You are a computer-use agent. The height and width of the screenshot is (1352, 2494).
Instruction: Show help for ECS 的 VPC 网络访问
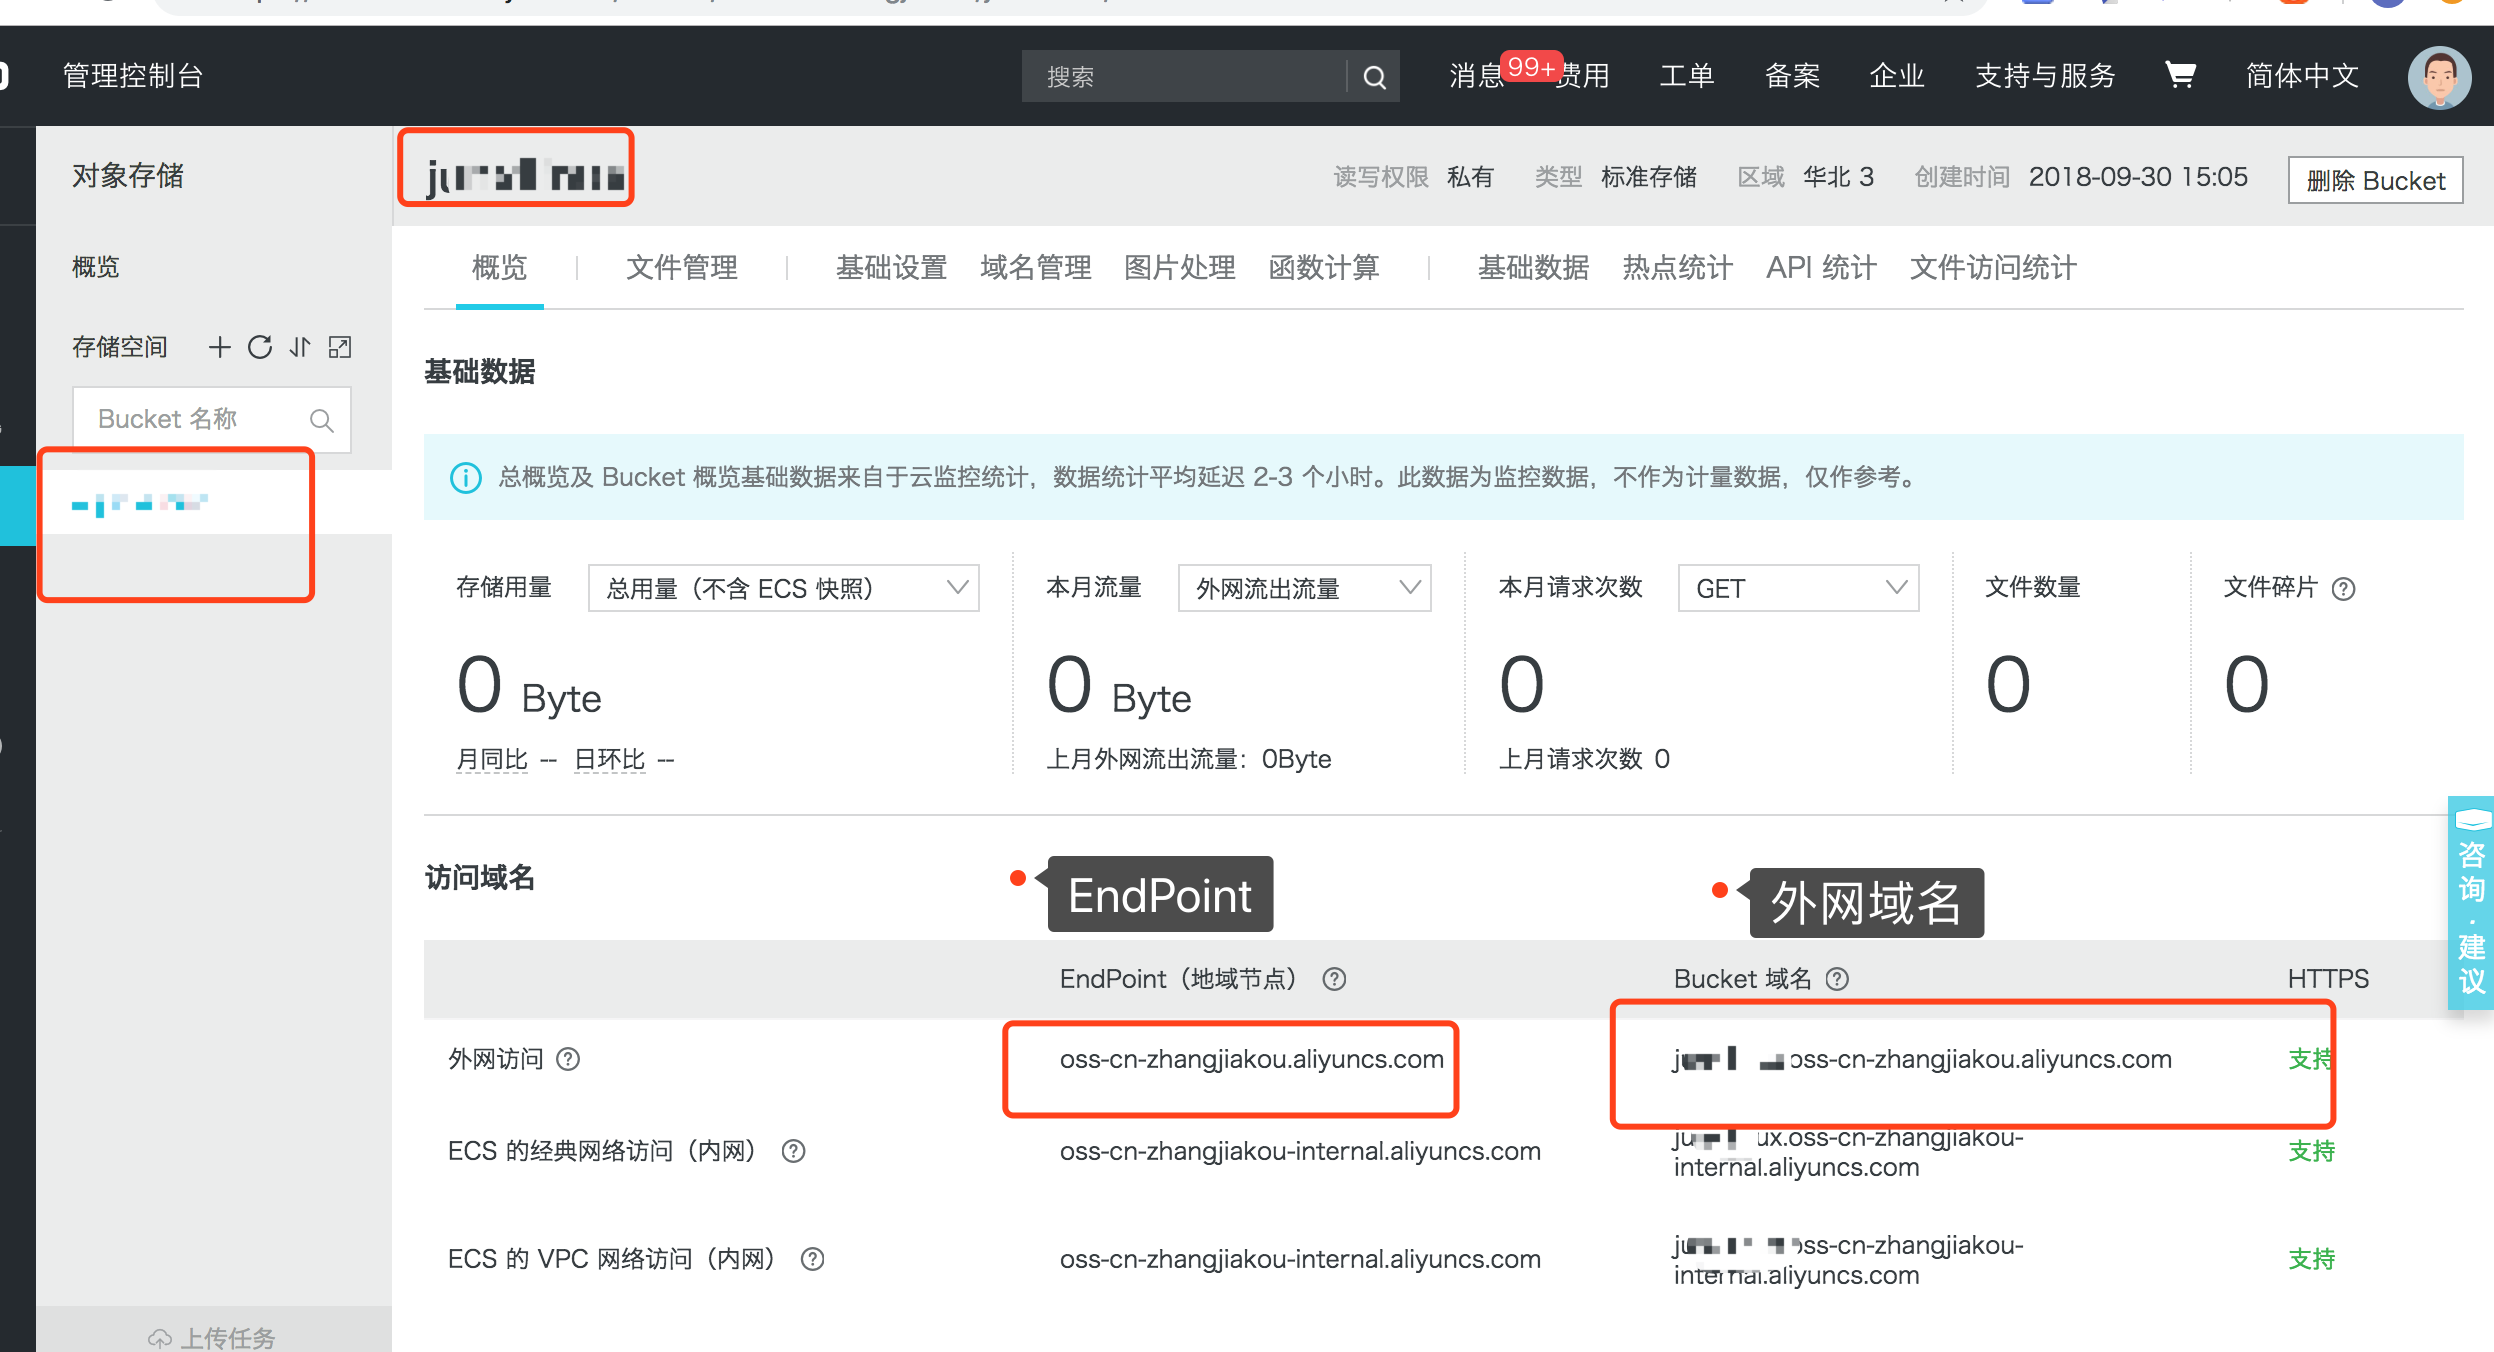[813, 1259]
